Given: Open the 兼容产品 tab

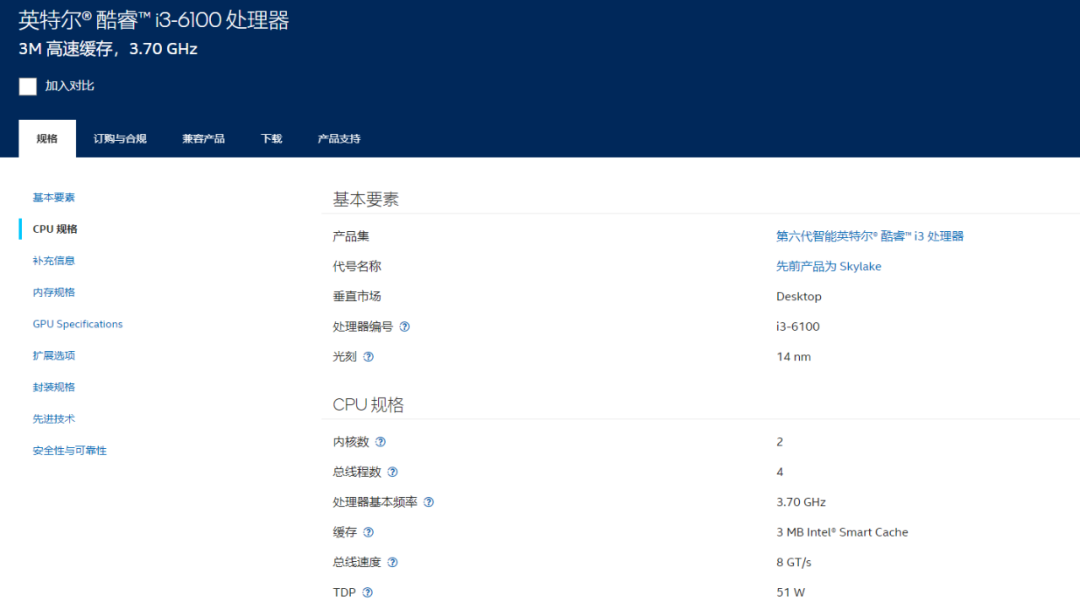Looking at the screenshot, I should coord(203,138).
